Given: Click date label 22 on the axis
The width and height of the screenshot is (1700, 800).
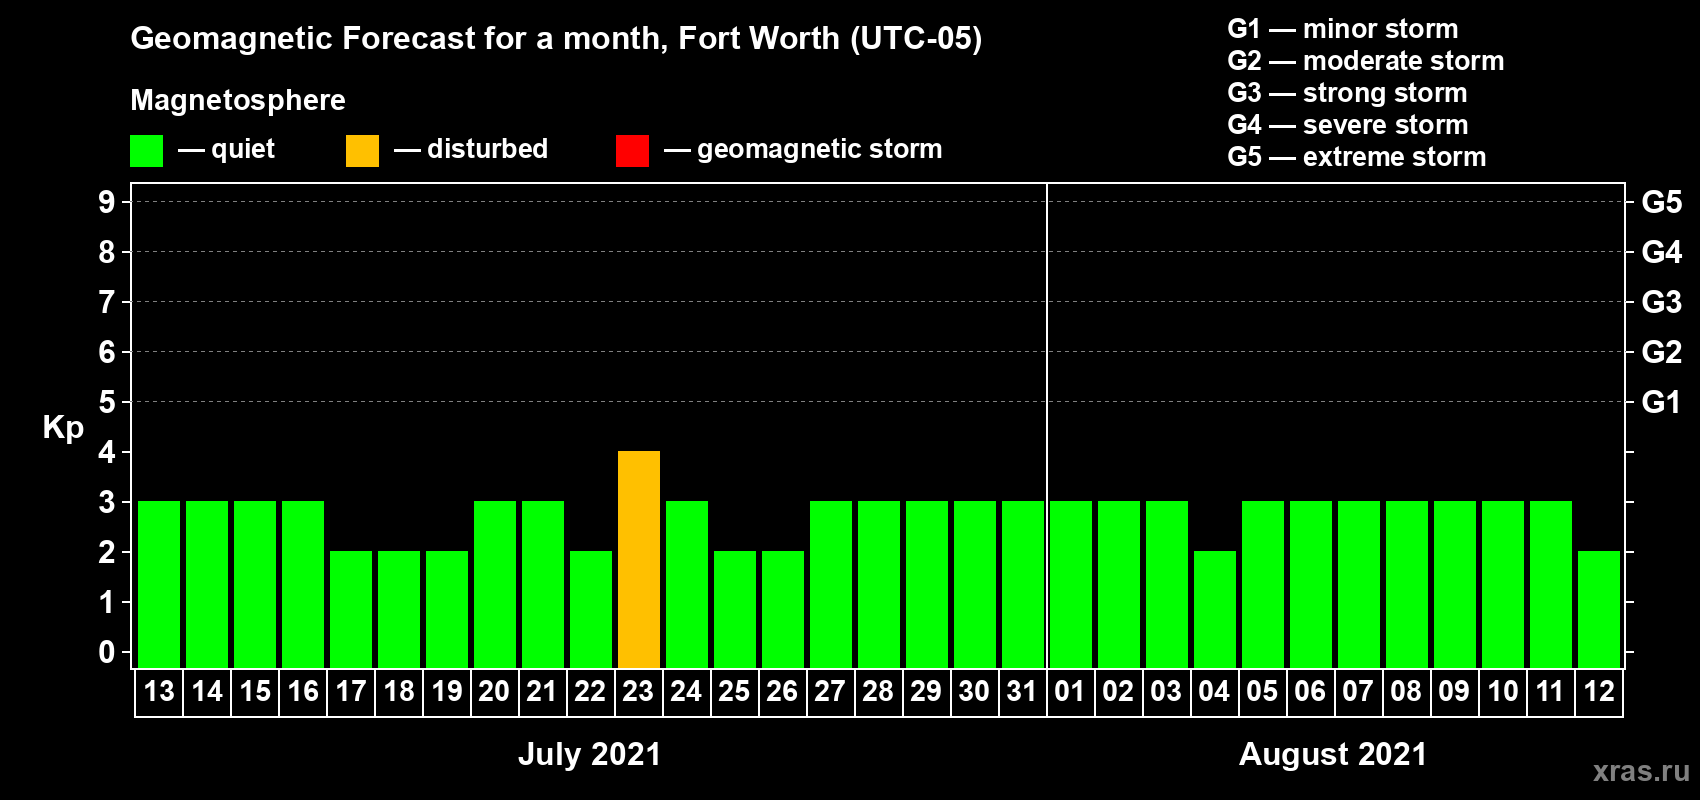Looking at the screenshot, I should [x=590, y=692].
